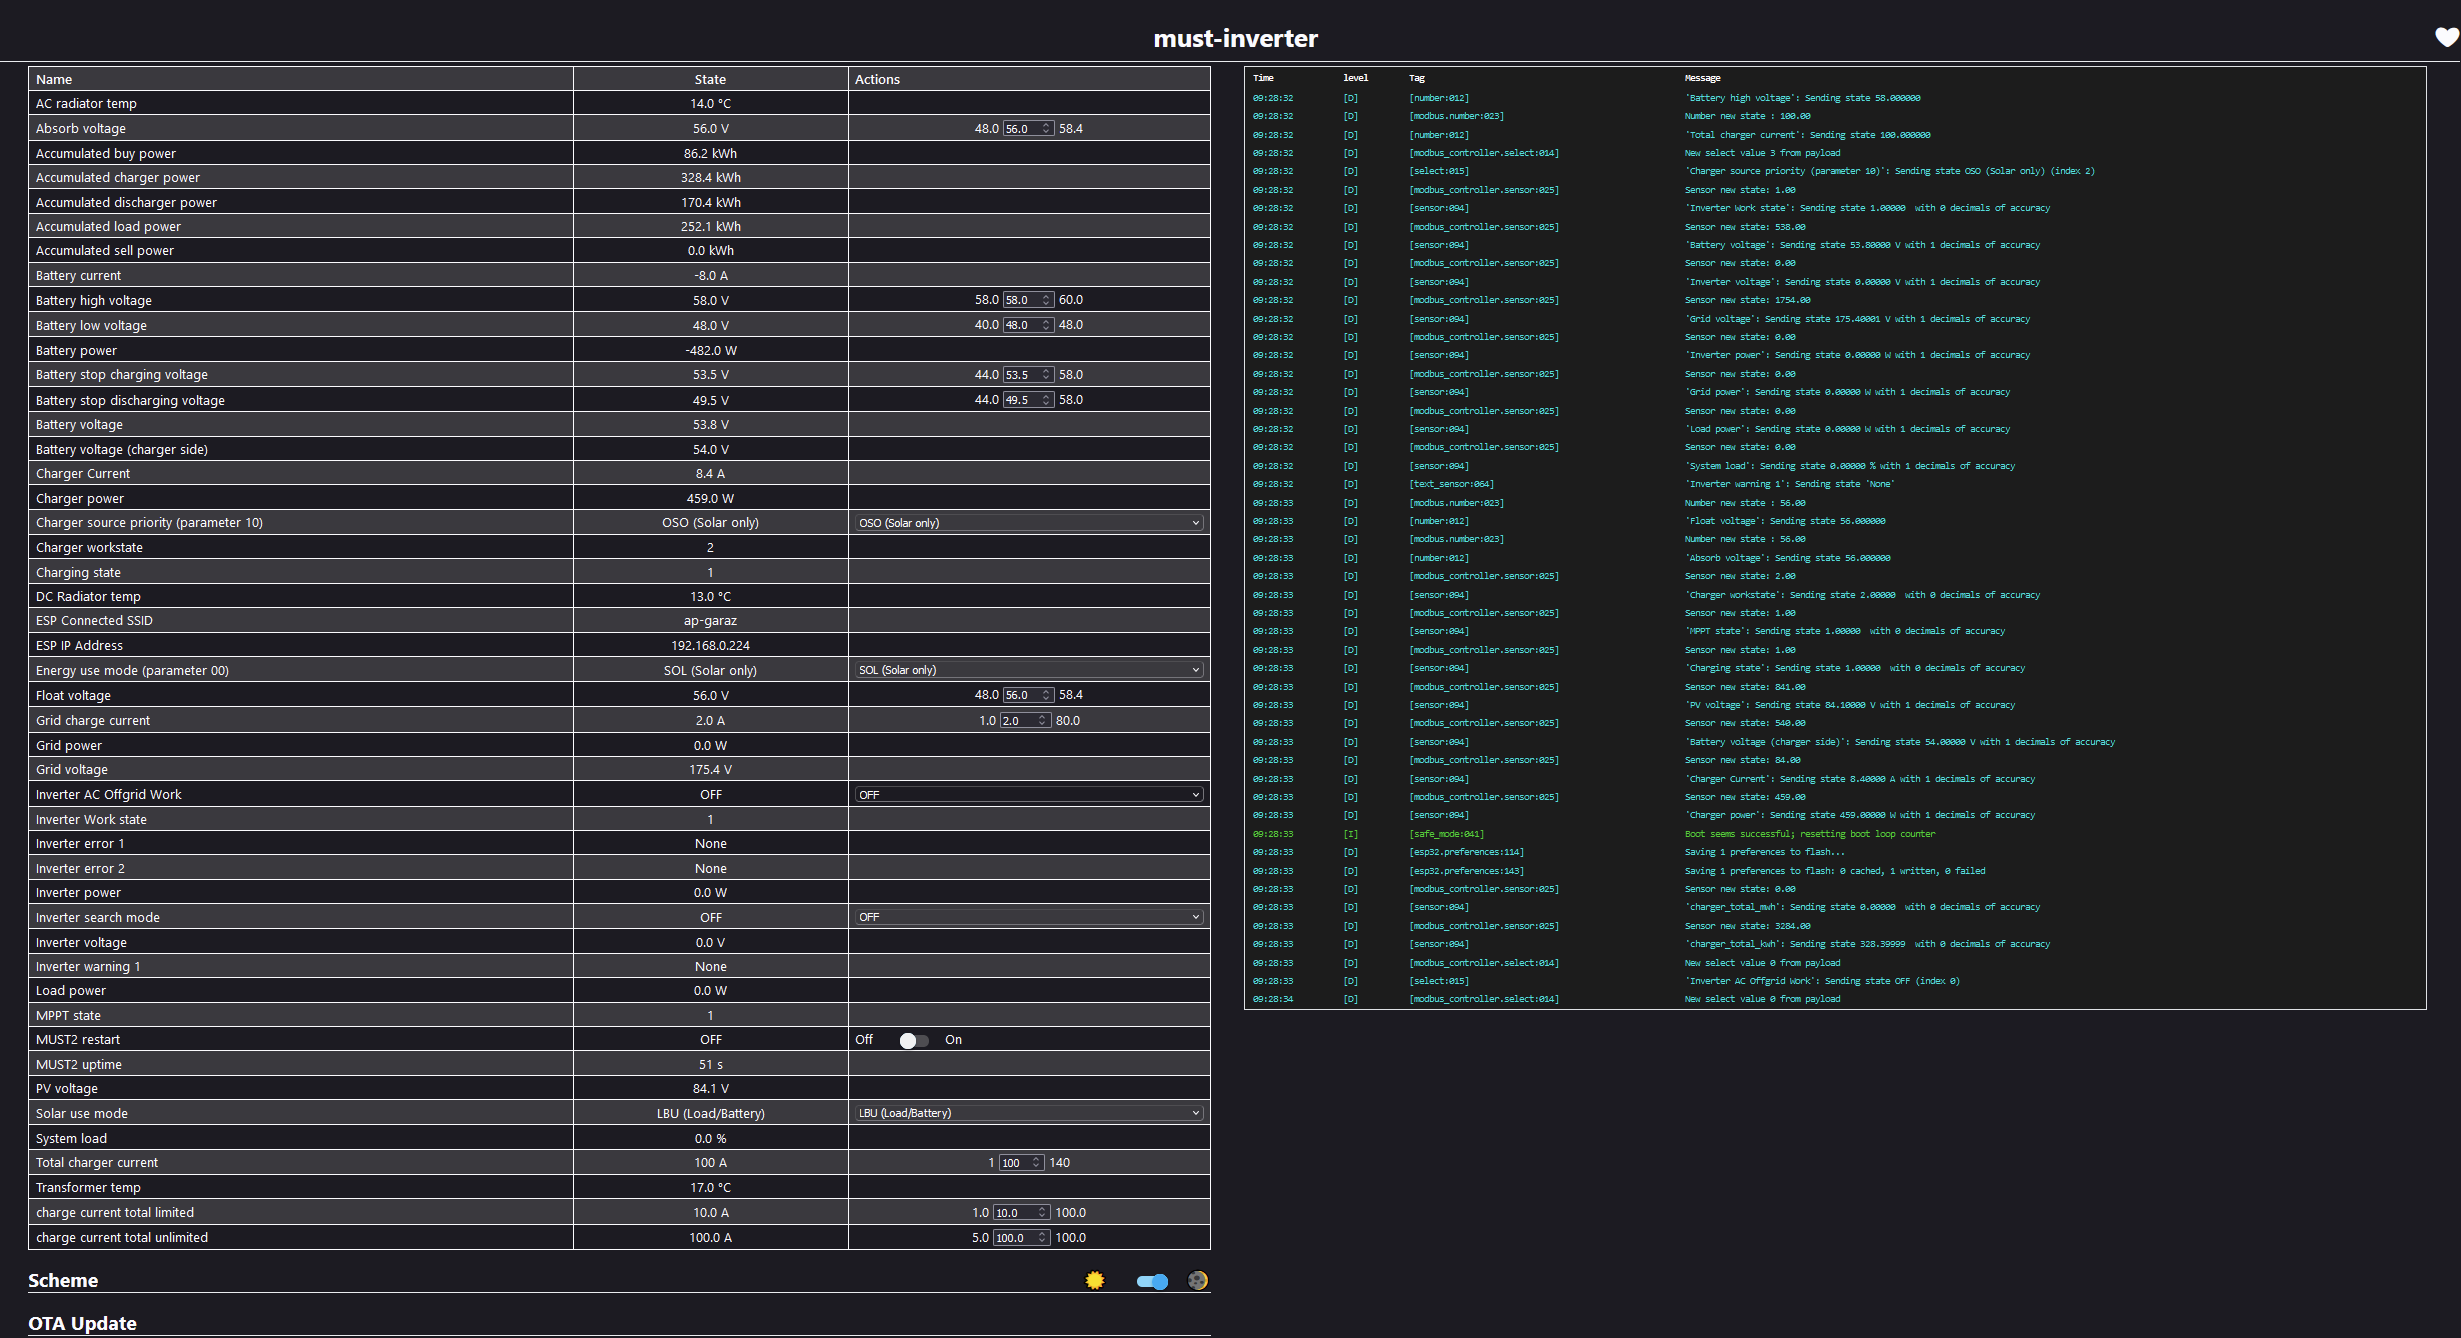
Task: Expand Solar use mode dropdown
Action: pos(1029,1113)
